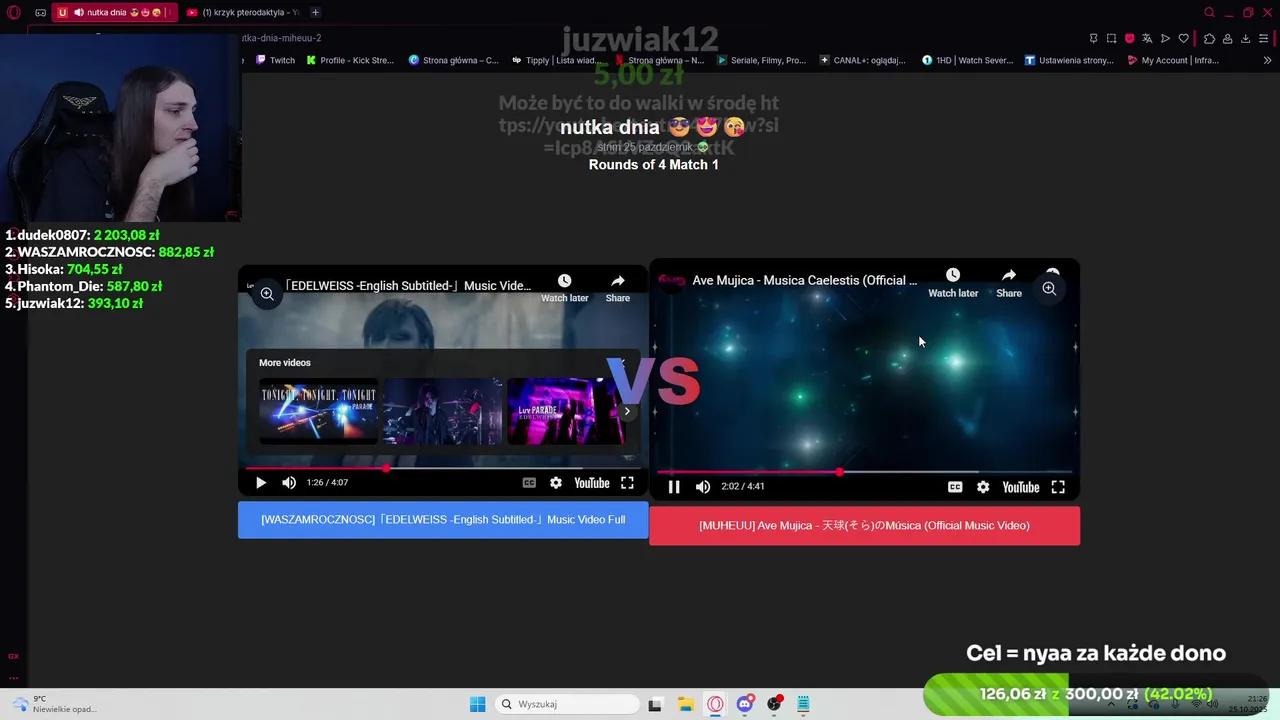The image size is (1280, 720).
Task: Open the Easy Setup lines icon
Action: tap(1265, 38)
